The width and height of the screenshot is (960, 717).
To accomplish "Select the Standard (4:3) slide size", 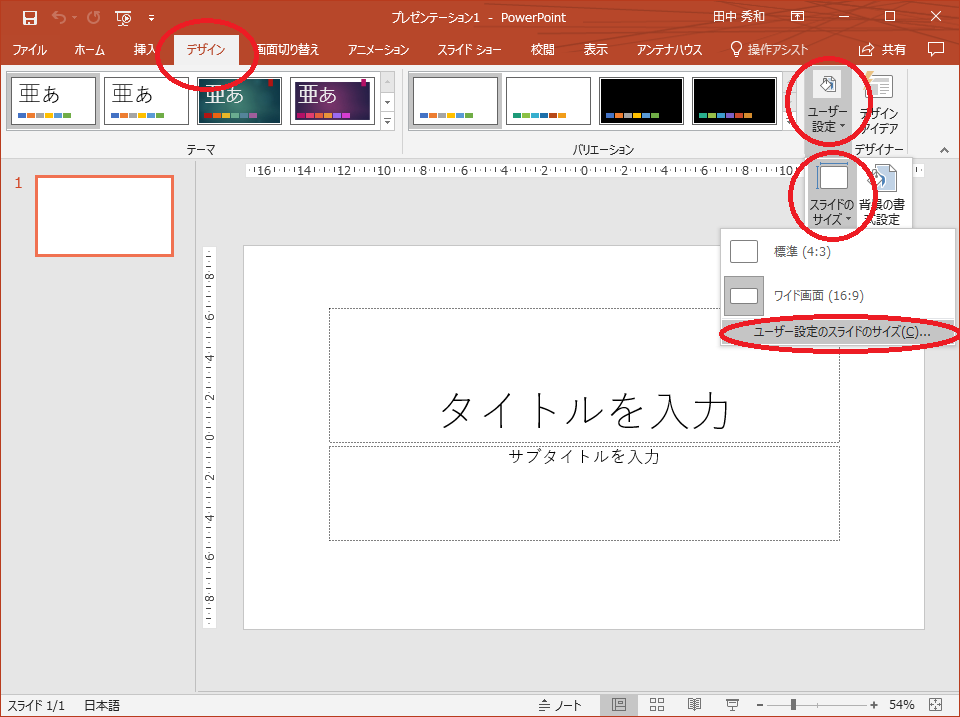I will pos(802,252).
